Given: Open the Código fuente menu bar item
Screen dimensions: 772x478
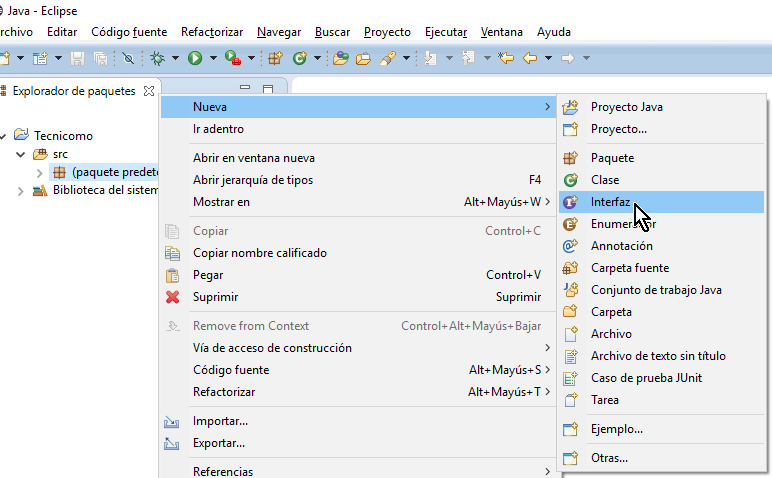Looking at the screenshot, I should (x=129, y=32).
